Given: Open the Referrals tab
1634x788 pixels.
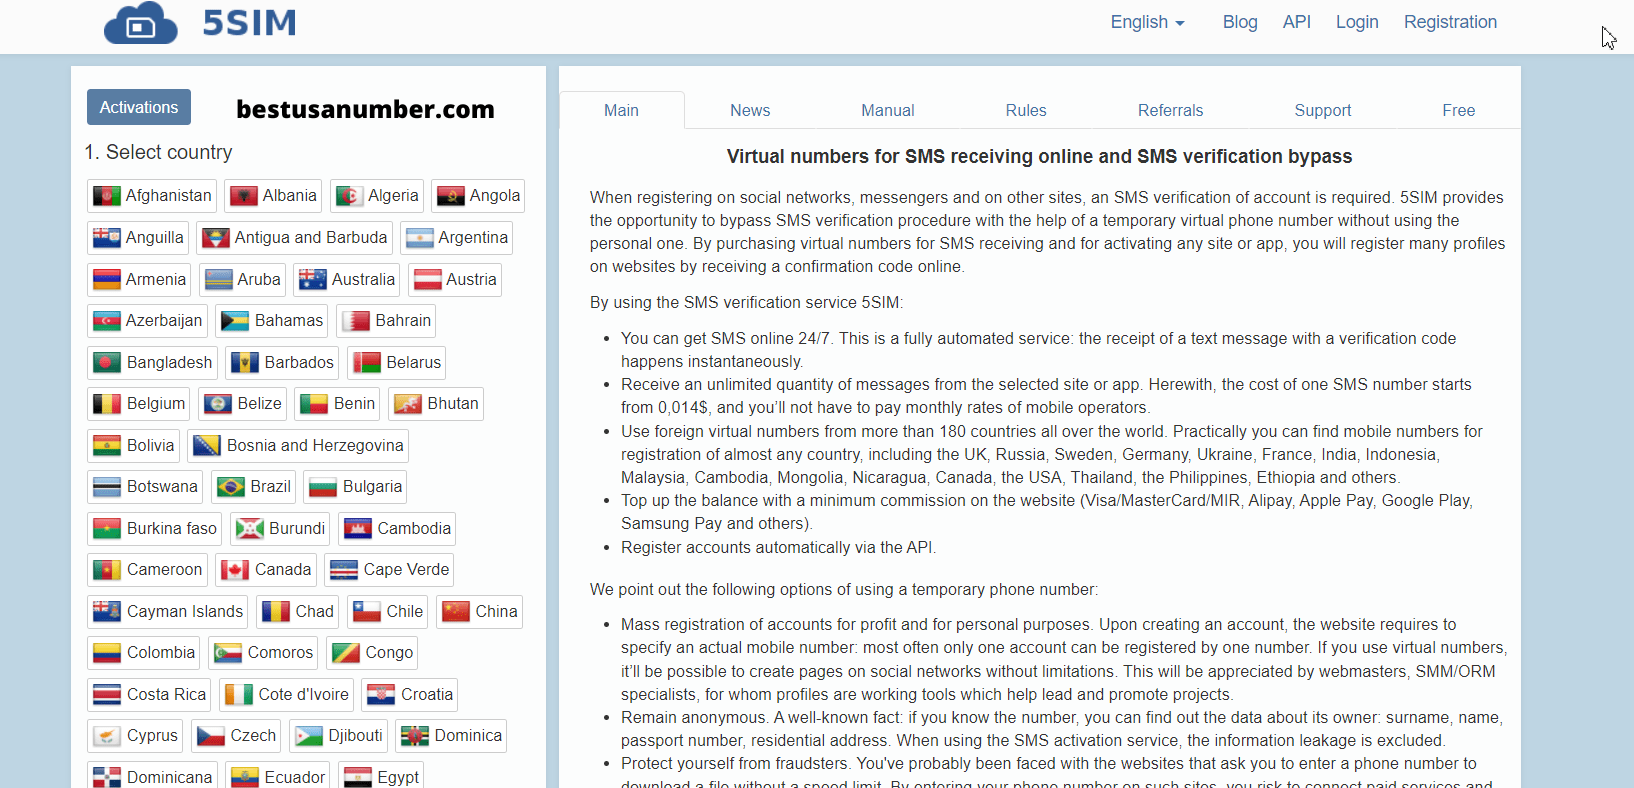Looking at the screenshot, I should (x=1170, y=110).
